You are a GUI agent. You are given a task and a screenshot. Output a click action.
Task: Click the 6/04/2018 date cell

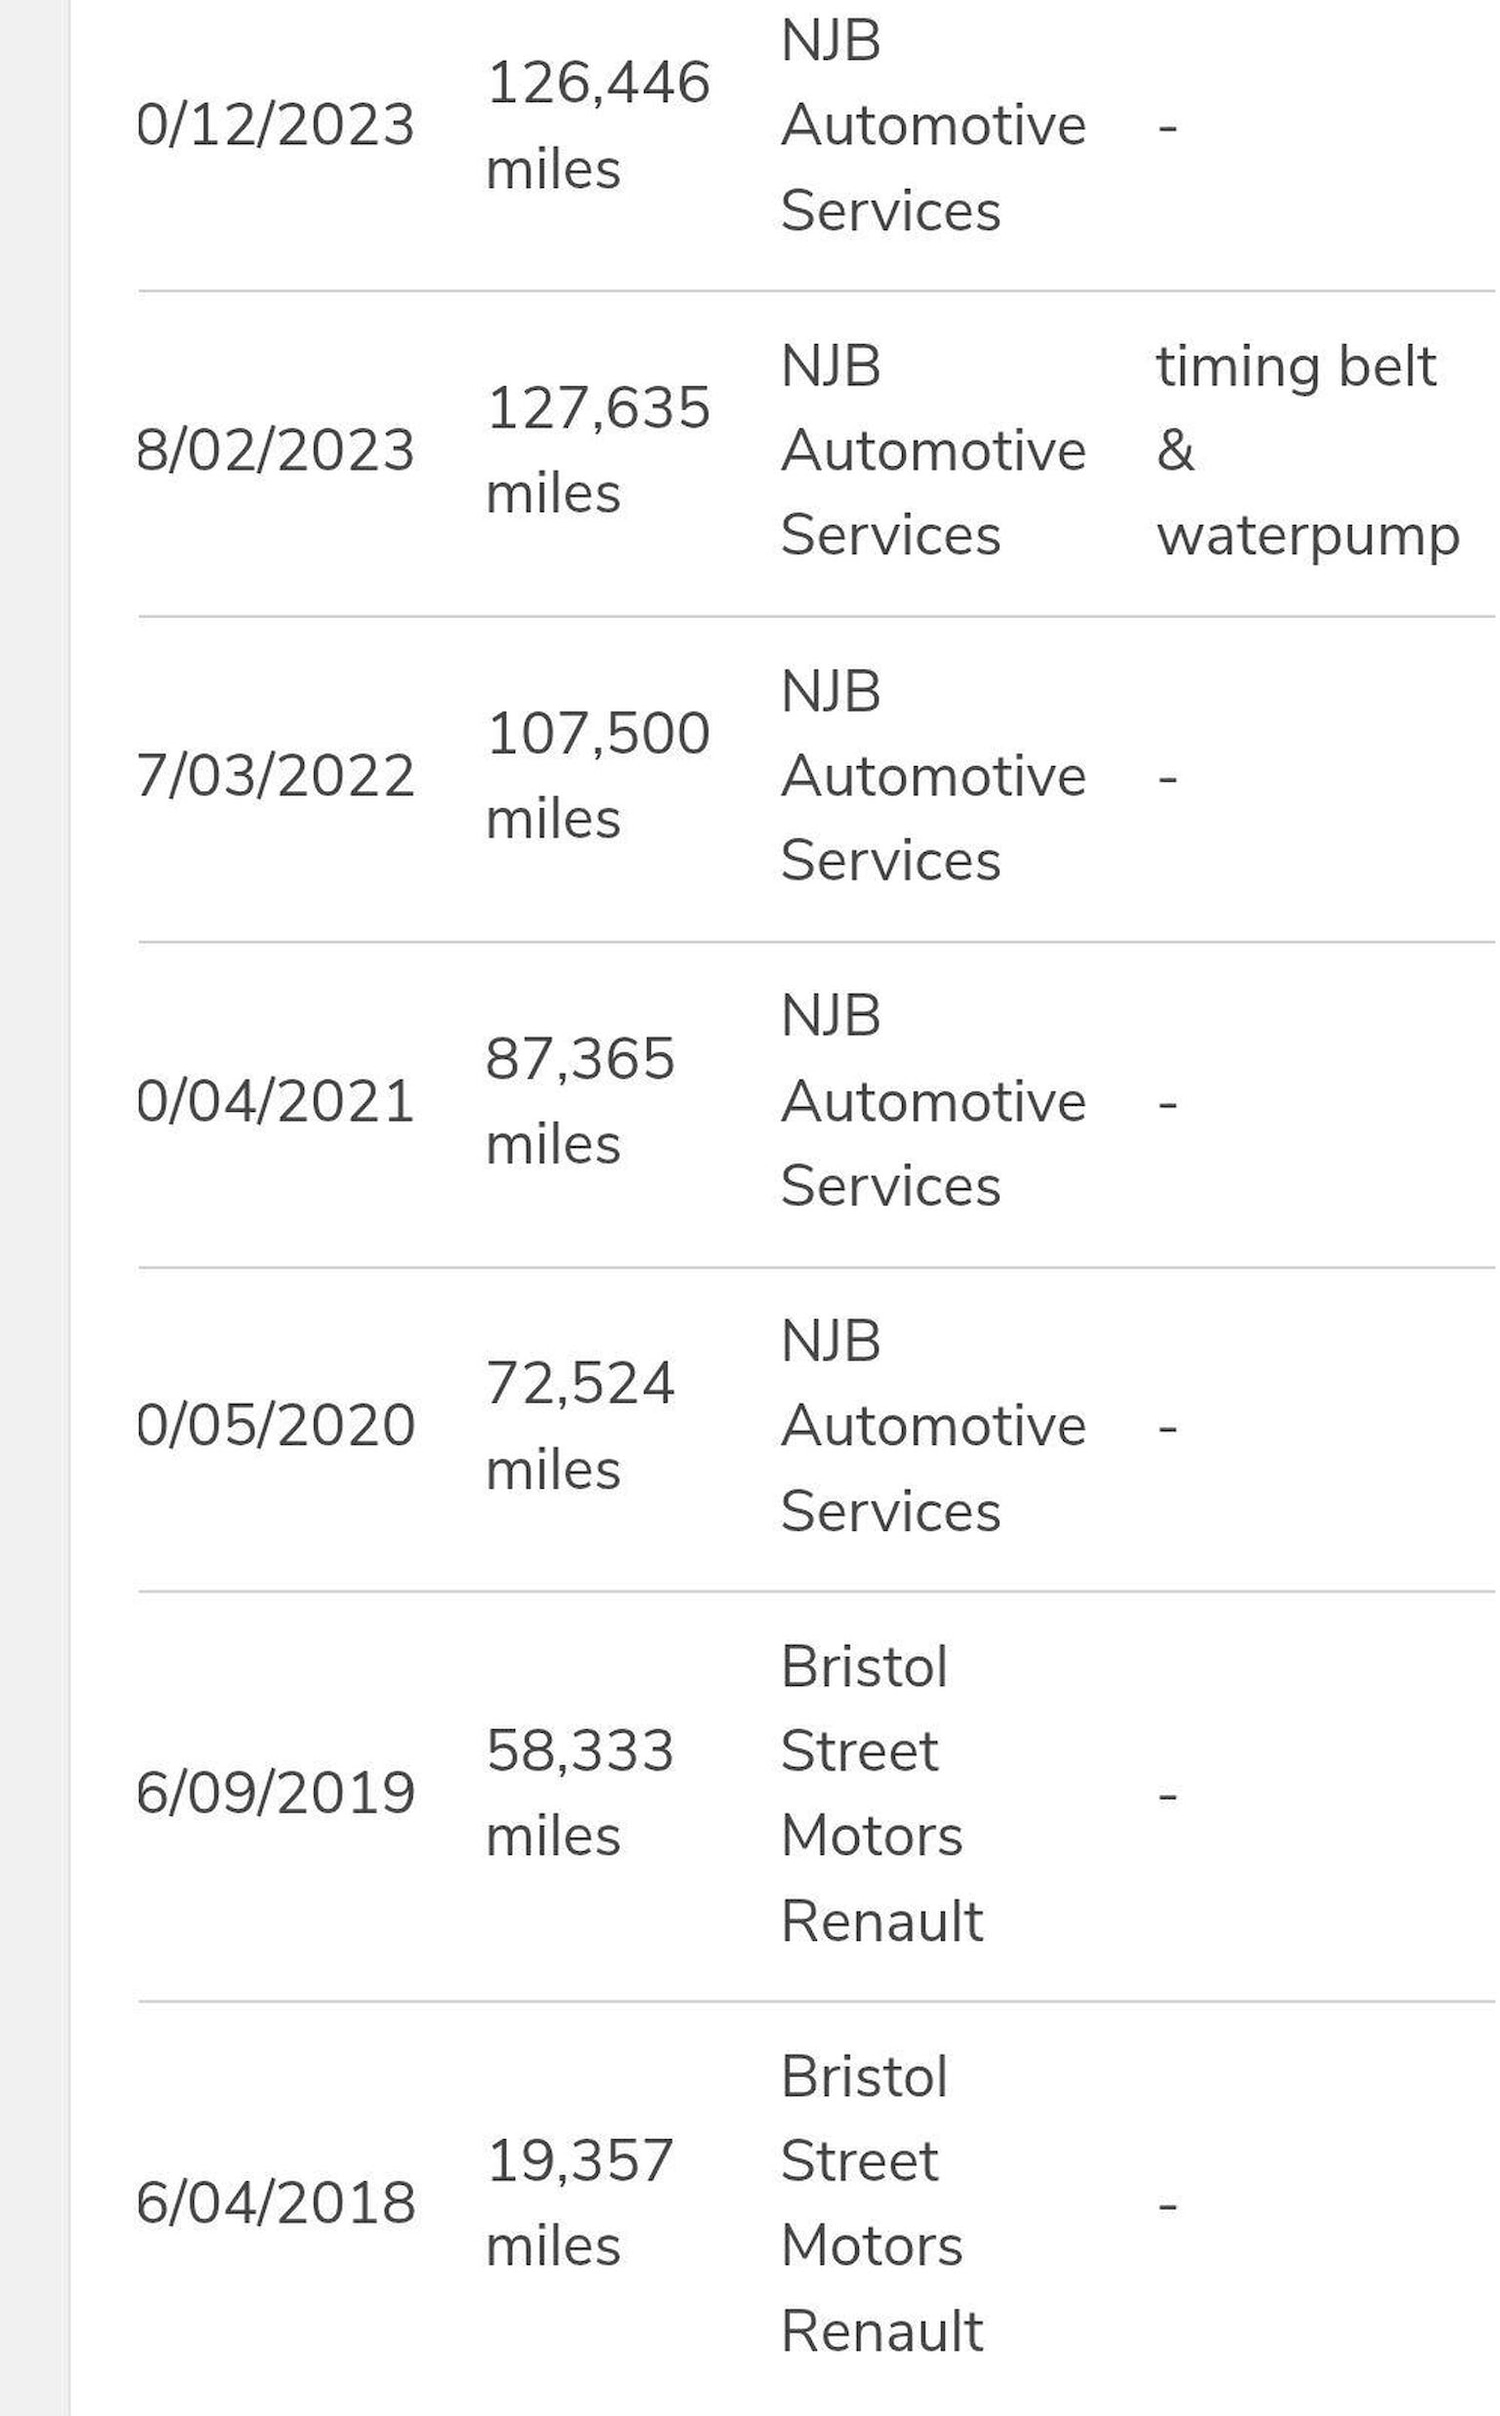[x=275, y=2203]
